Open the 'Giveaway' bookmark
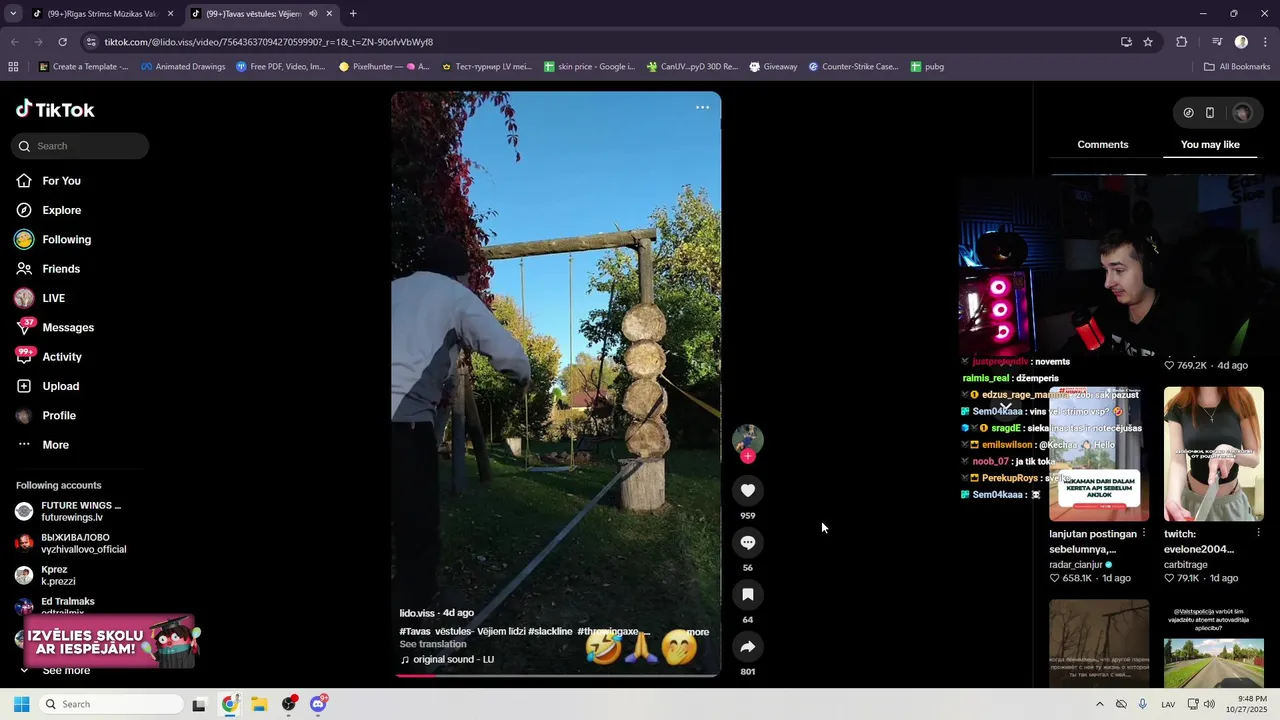The height and width of the screenshot is (720, 1280). click(x=773, y=67)
